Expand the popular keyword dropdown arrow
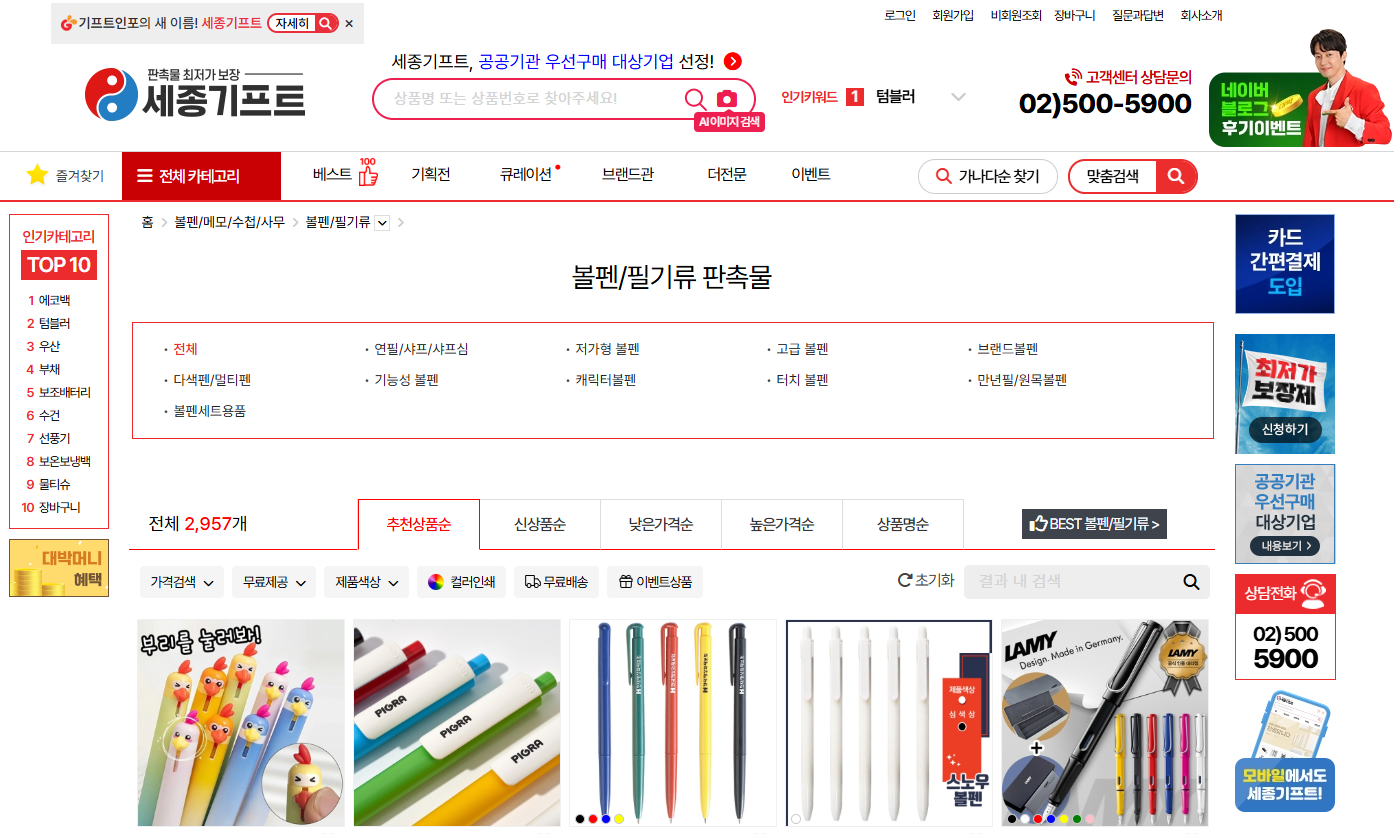 [958, 97]
